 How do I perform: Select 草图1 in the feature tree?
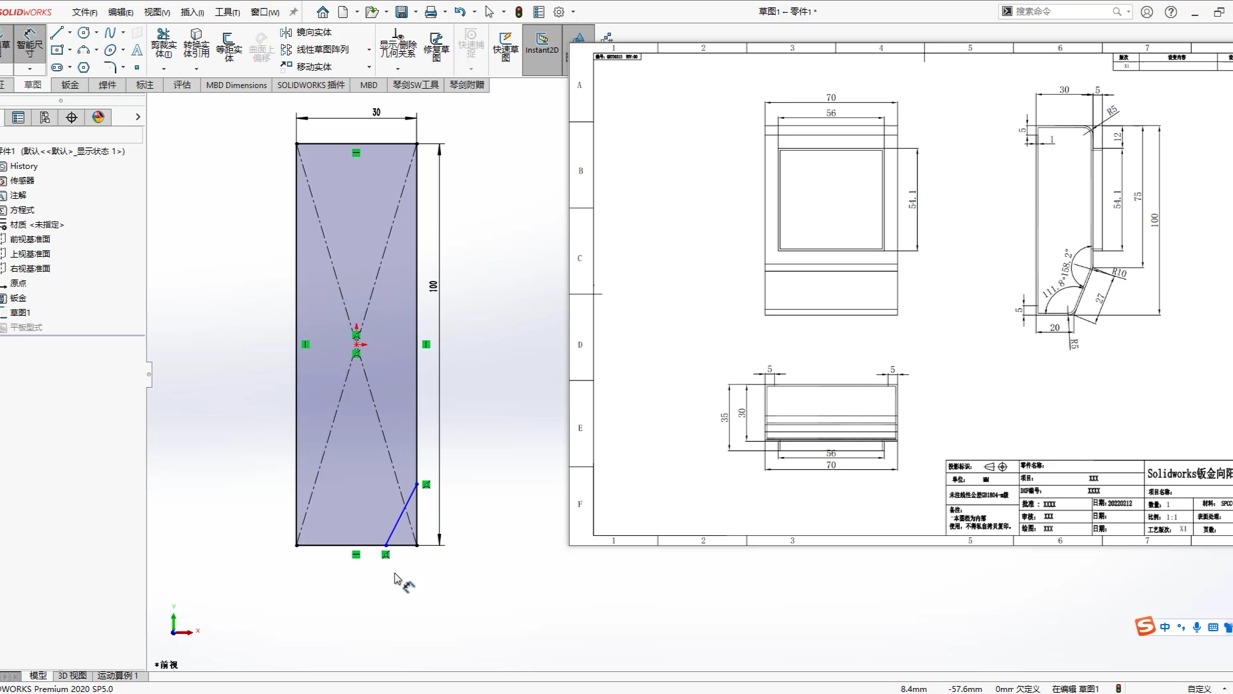coord(20,312)
